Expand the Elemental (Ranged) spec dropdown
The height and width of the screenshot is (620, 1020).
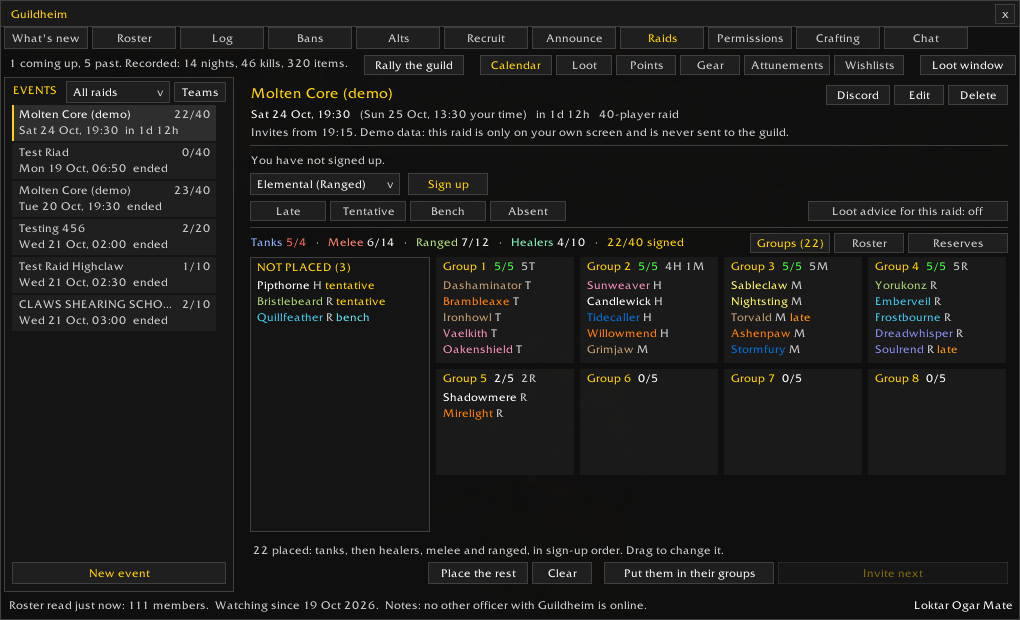click(325, 184)
